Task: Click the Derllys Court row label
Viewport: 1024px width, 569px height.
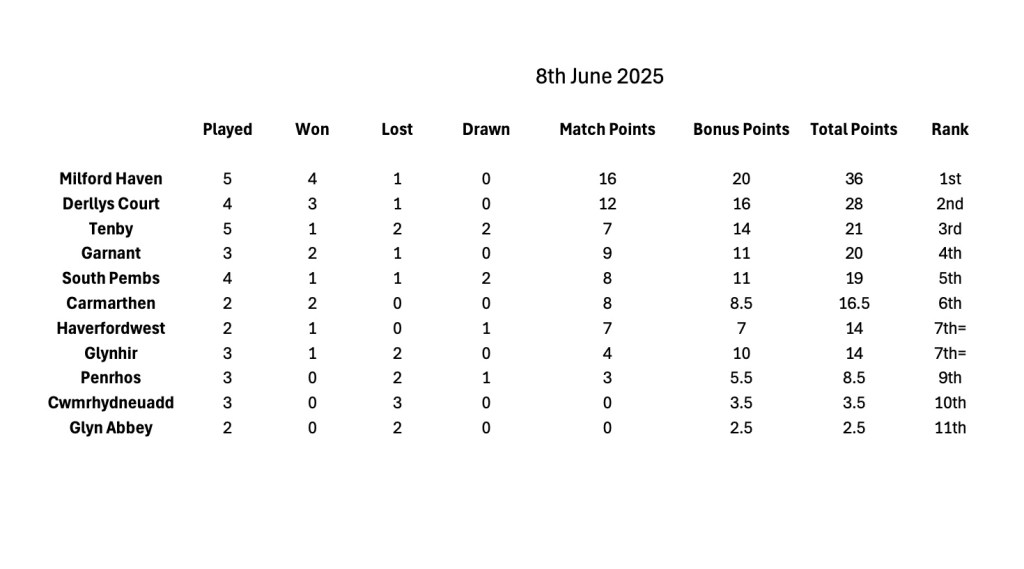Action: pos(110,204)
